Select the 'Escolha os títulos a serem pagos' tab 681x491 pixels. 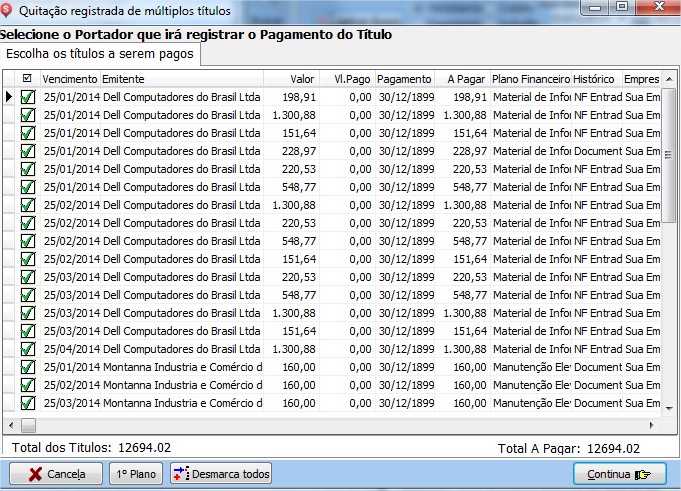click(x=100, y=55)
